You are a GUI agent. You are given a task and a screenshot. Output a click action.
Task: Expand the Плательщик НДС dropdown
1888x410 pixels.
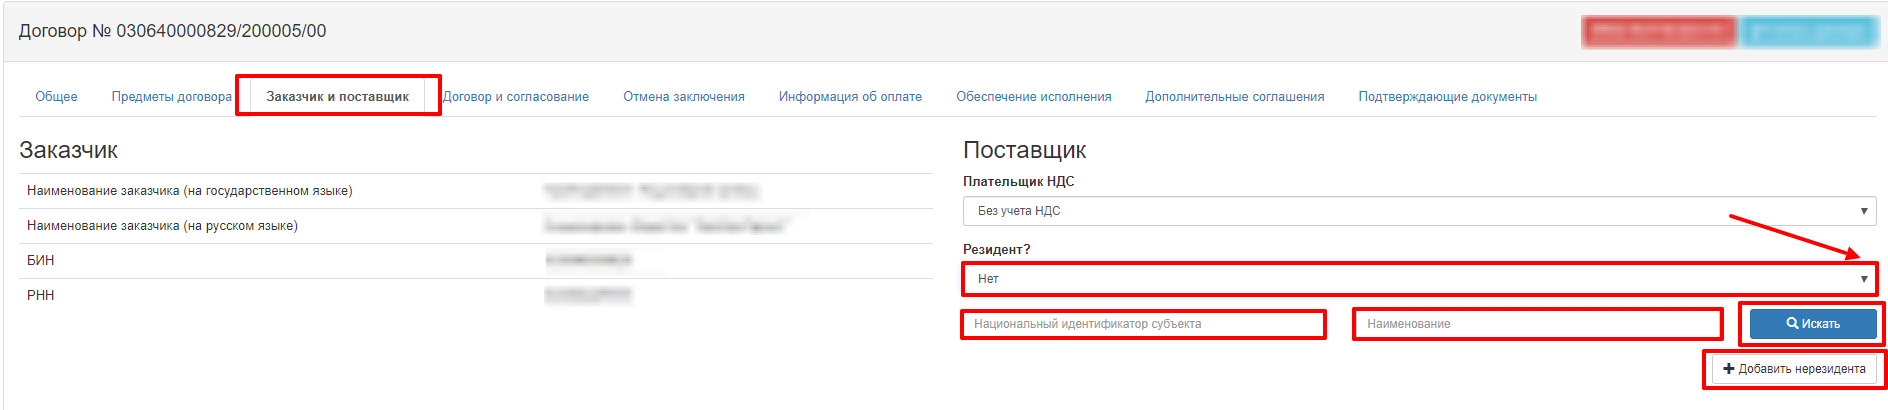[x=1419, y=211]
